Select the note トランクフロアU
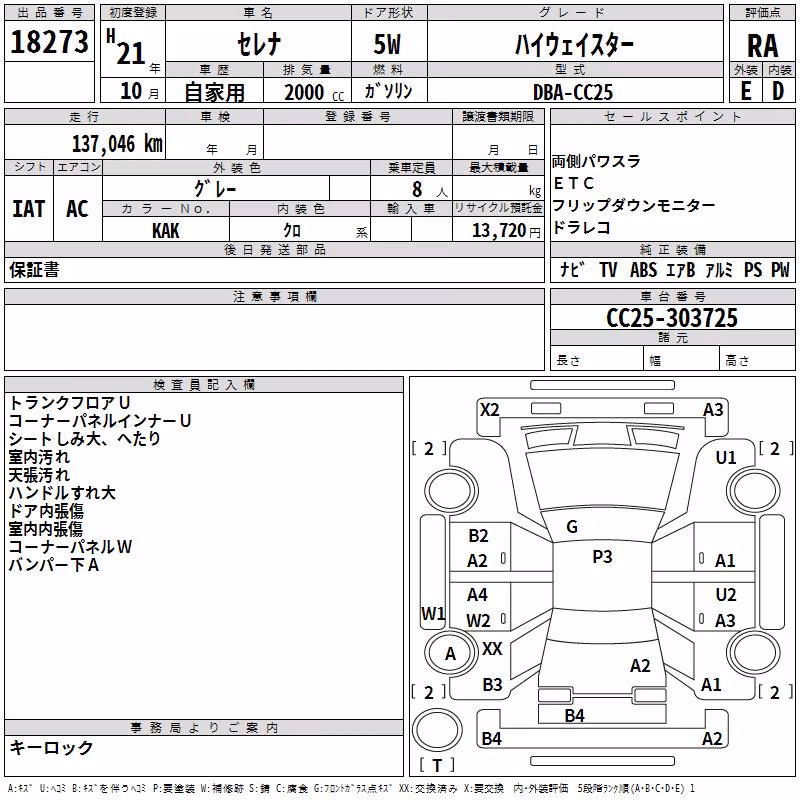The width and height of the screenshot is (800, 800). 70,403
